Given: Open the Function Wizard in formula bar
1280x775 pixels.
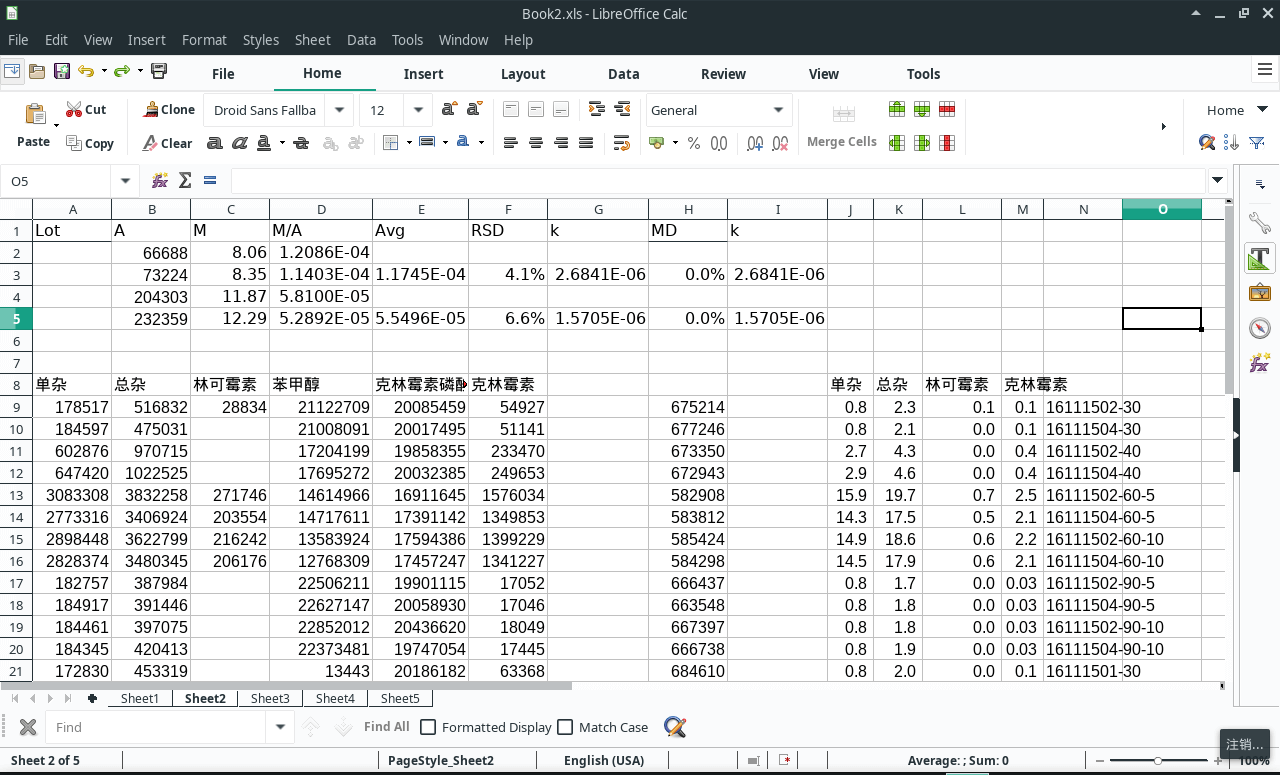Looking at the screenshot, I should click(160, 181).
